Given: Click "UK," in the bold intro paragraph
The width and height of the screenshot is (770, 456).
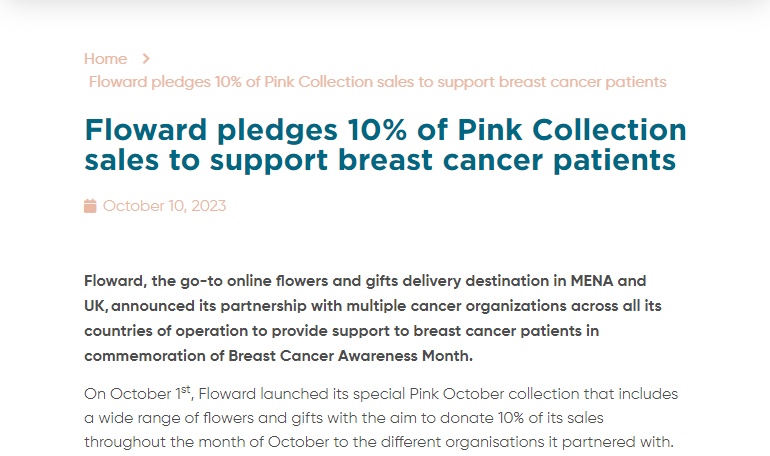Looking at the screenshot, I should point(96,306).
